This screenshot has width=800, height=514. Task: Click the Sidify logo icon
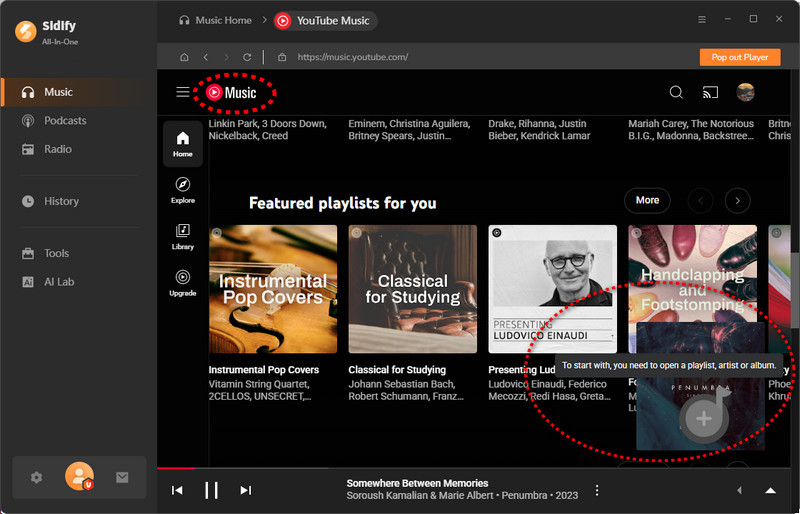click(26, 32)
